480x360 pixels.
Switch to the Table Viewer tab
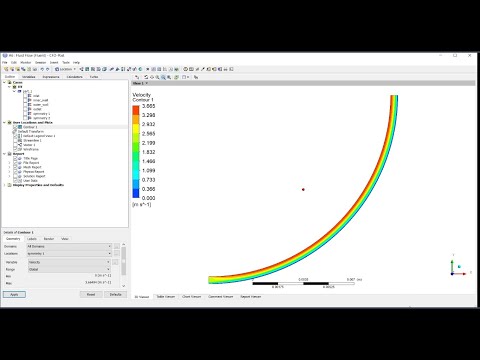click(x=166, y=297)
